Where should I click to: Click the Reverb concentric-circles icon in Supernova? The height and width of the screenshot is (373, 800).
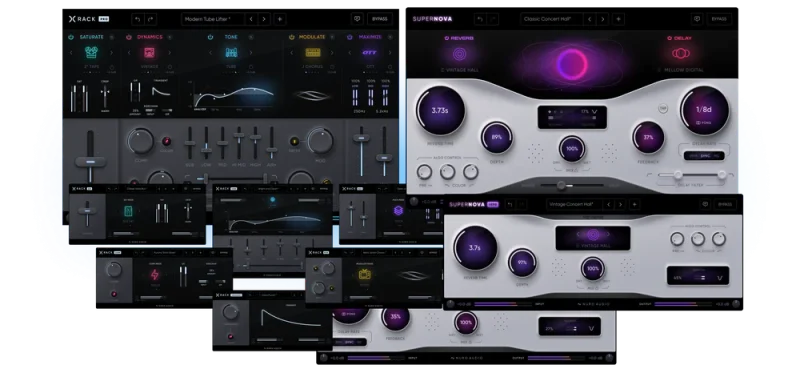(459, 54)
